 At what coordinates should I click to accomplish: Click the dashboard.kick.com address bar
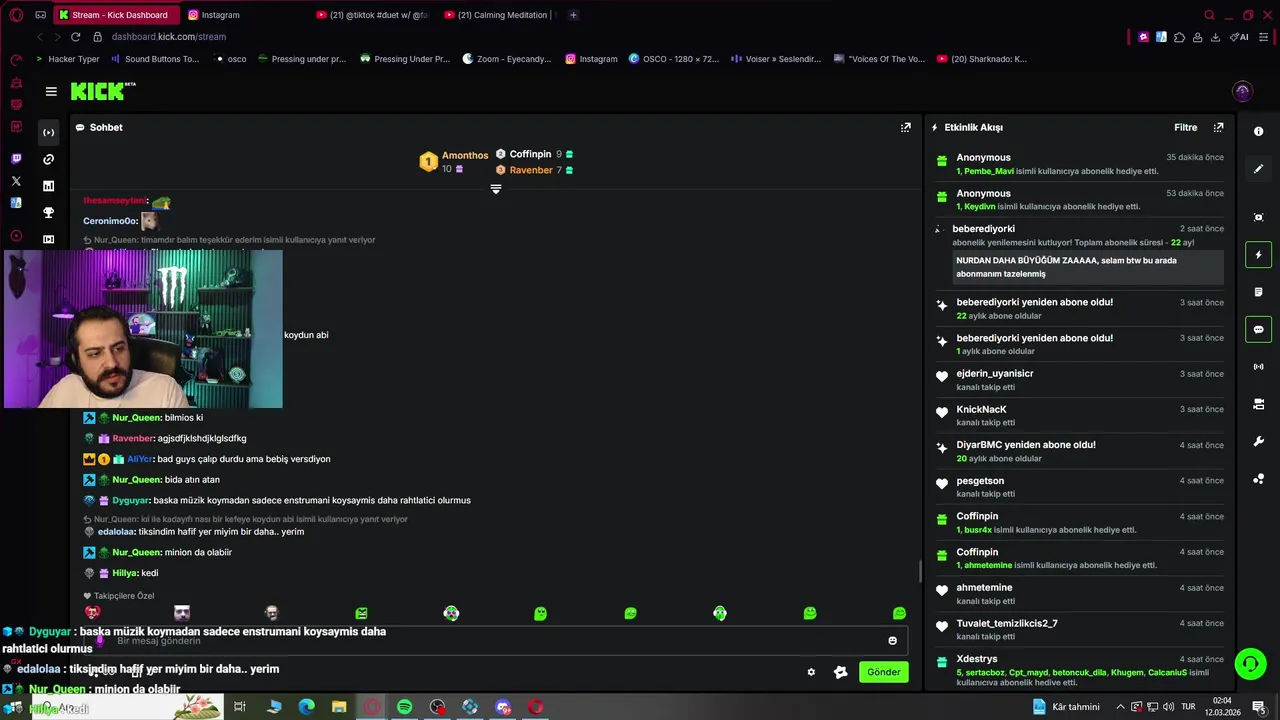tap(169, 37)
